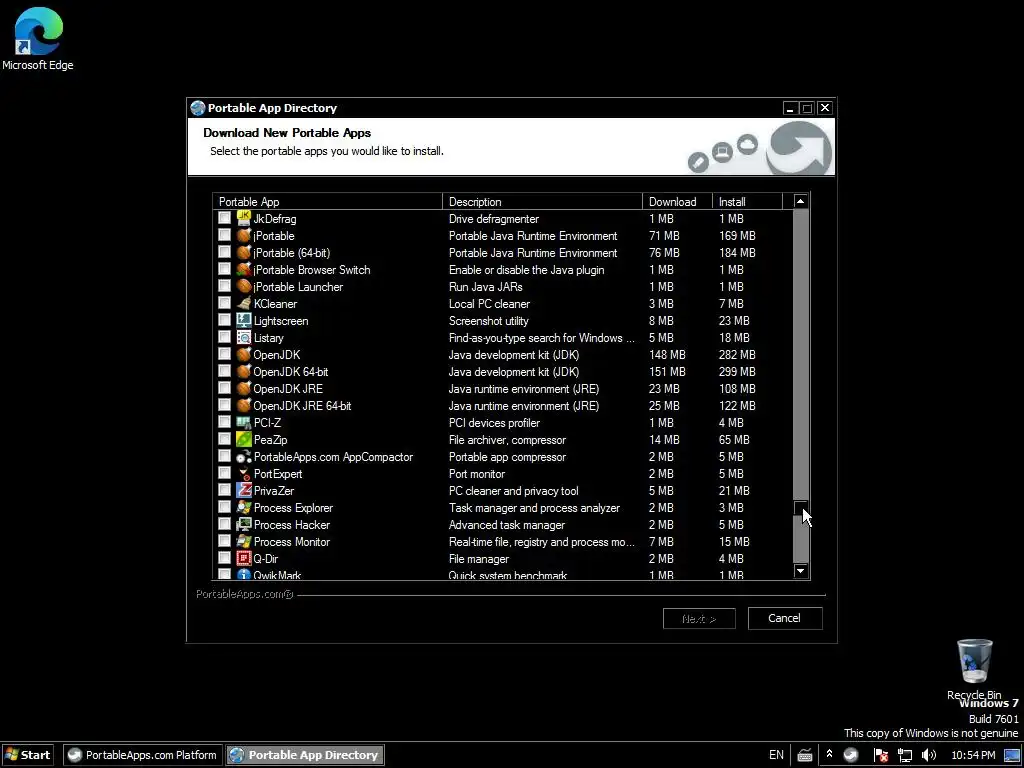Click the Process Hacker icon

click(244, 524)
